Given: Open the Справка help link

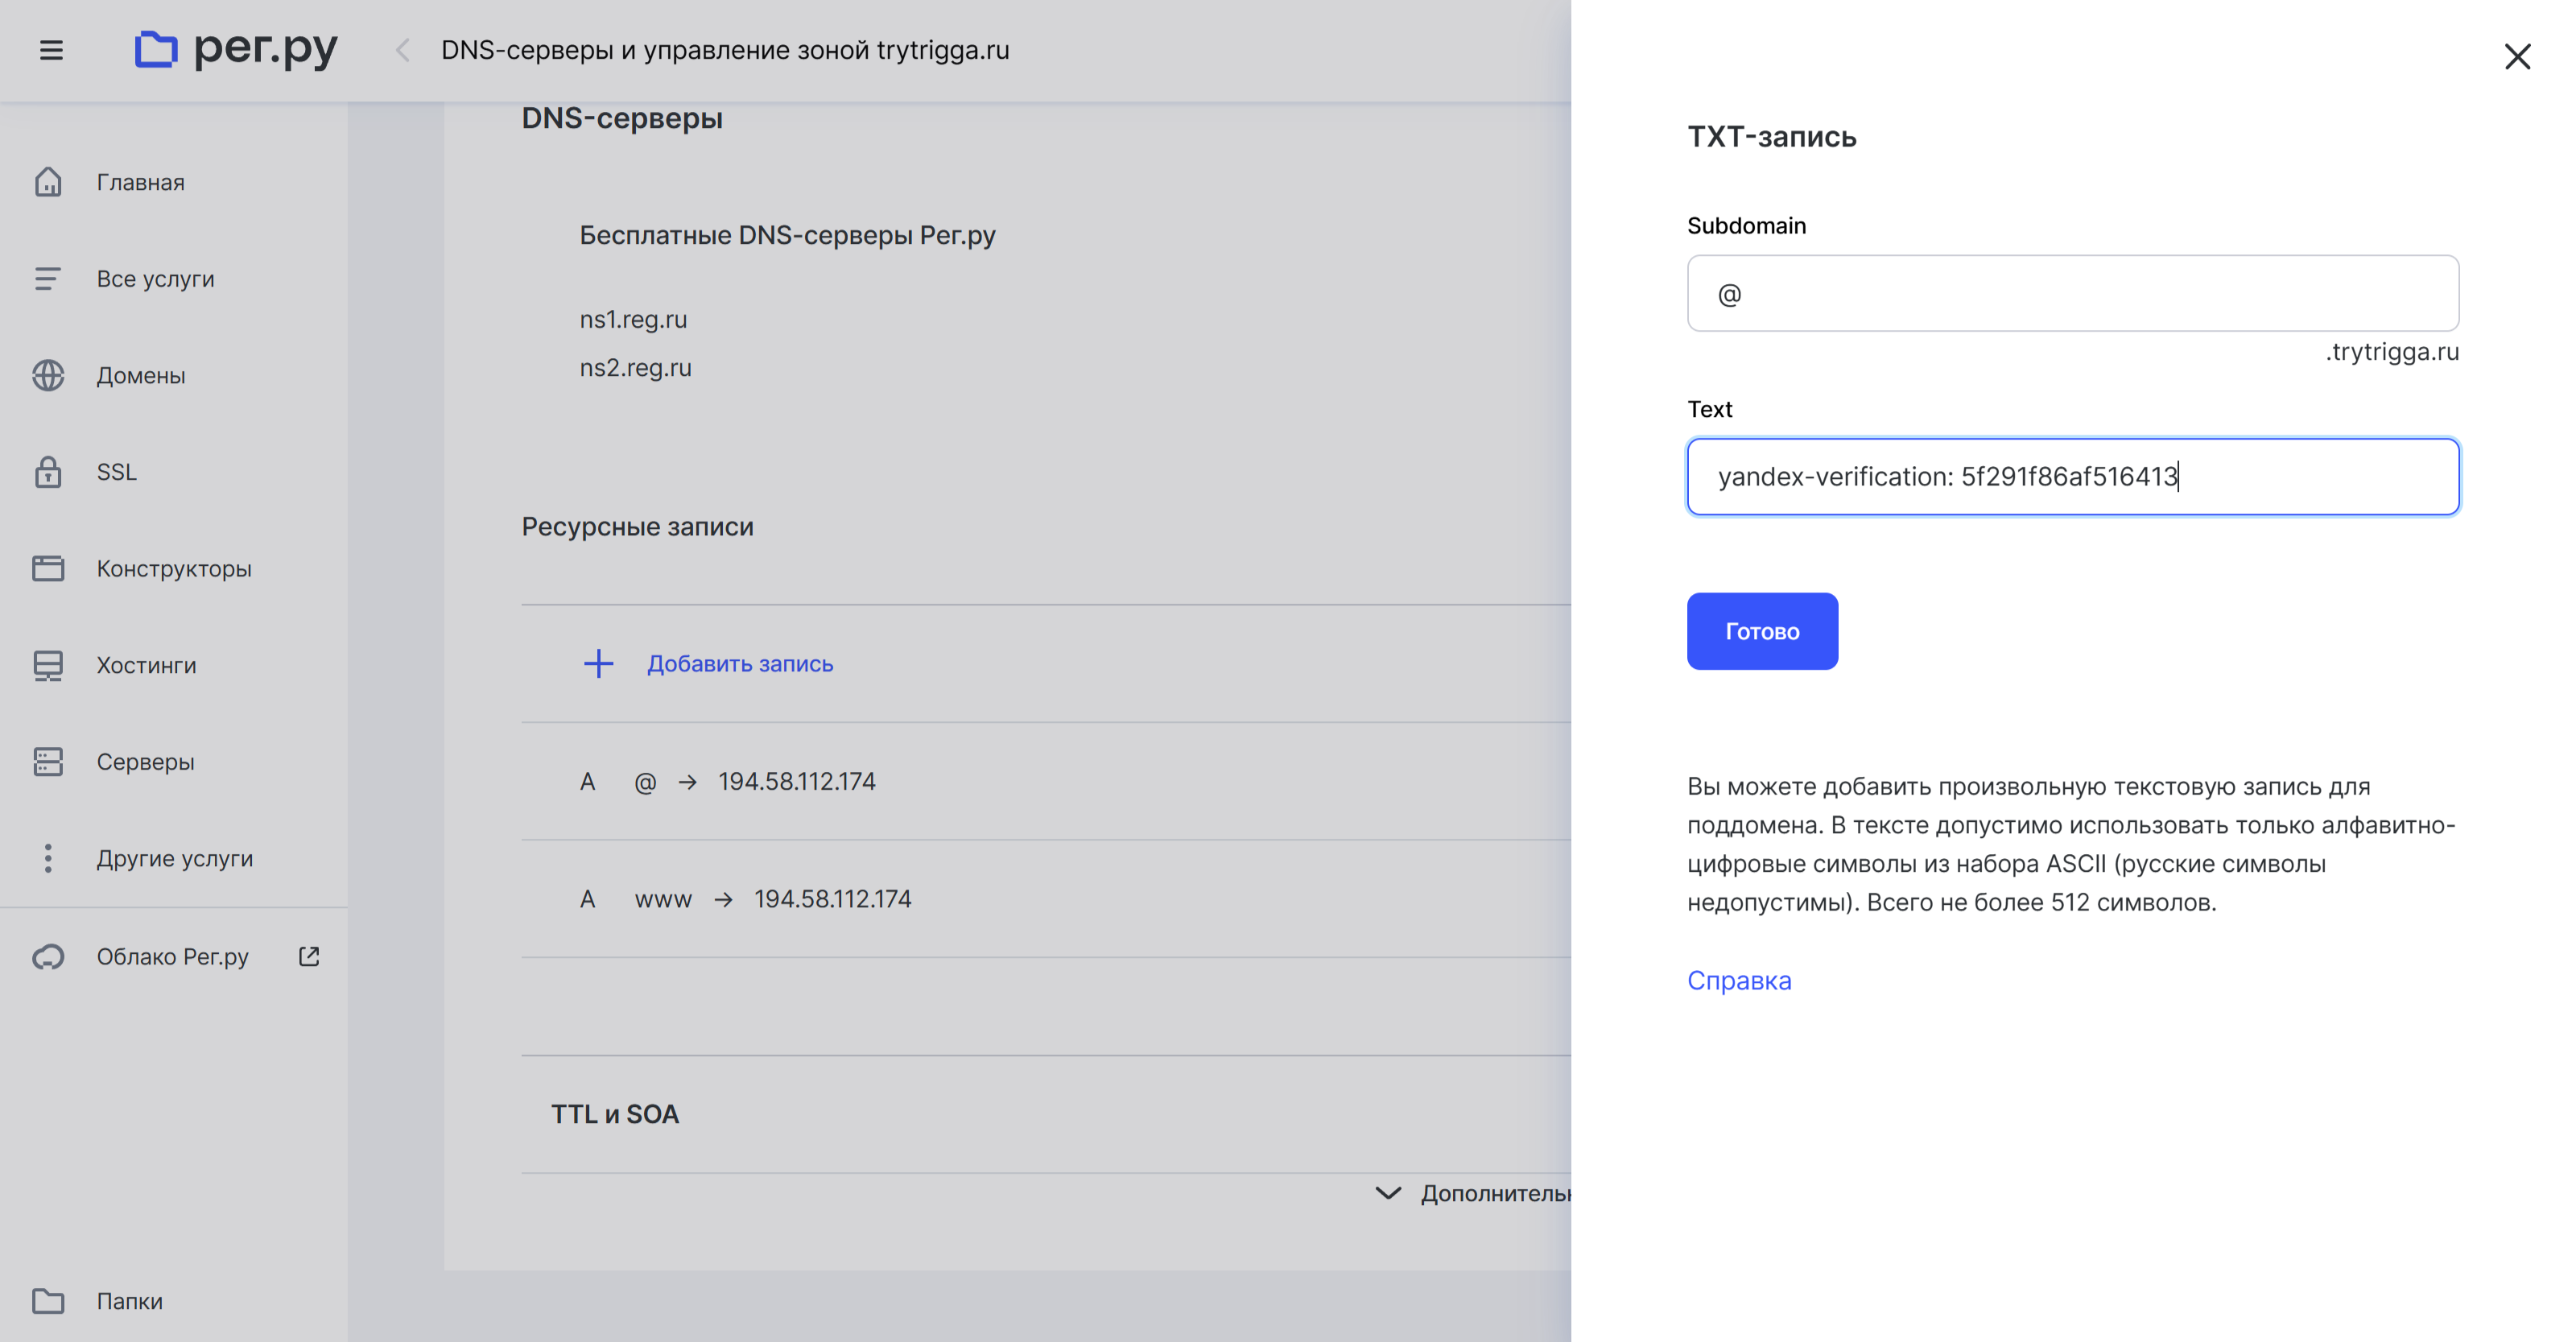Looking at the screenshot, I should tap(1739, 980).
